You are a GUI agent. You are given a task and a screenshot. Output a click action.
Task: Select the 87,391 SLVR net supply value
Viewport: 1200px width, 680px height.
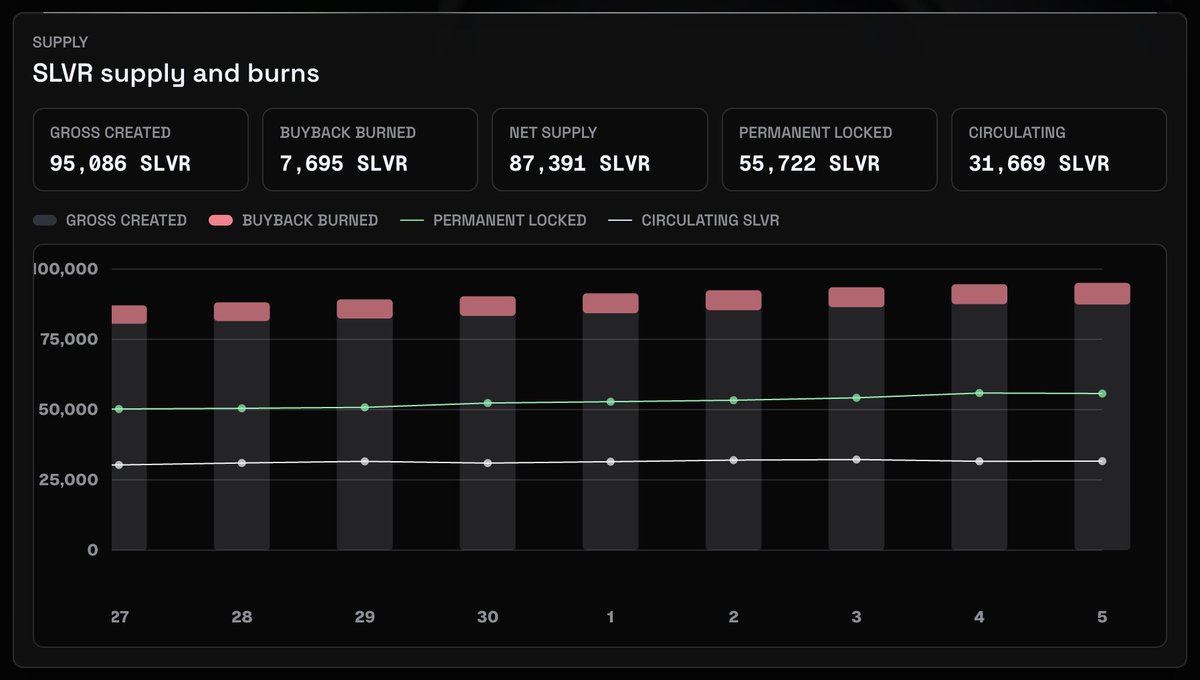pos(579,164)
